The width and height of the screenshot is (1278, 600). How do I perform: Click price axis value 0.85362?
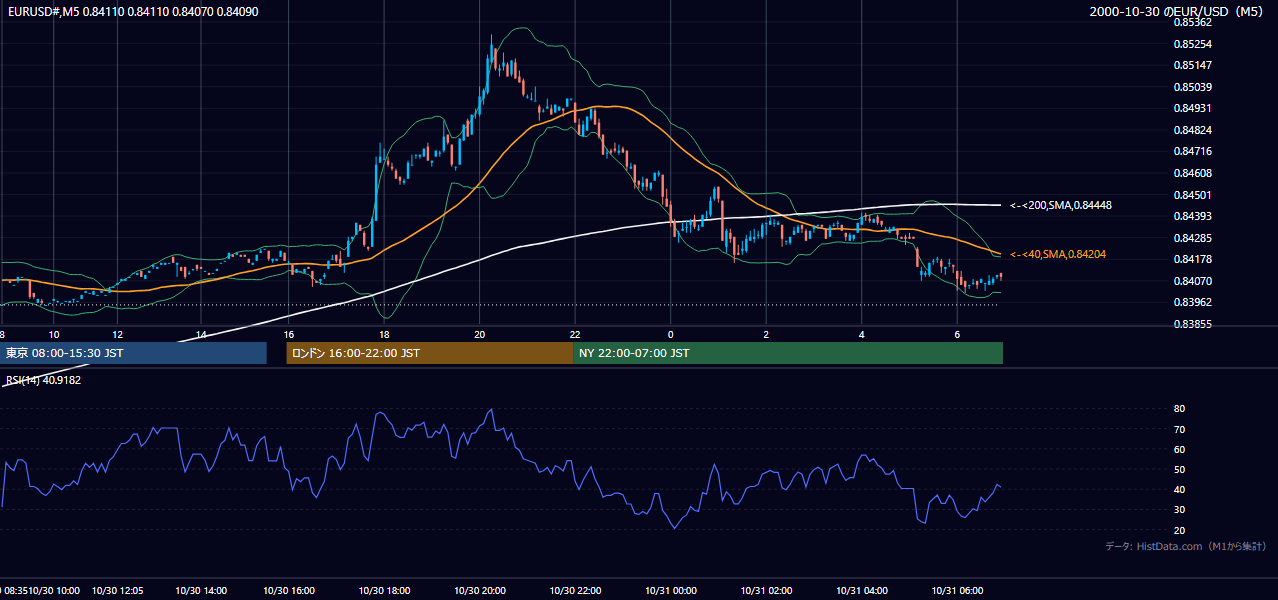(1192, 22)
